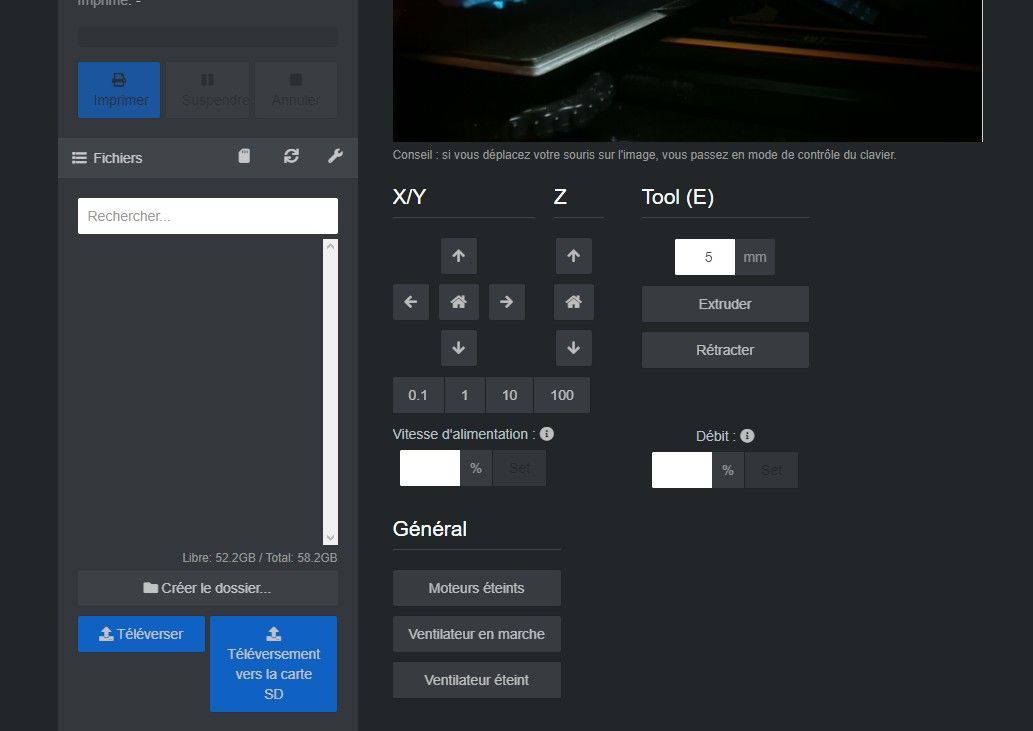
Task: Click the Annuler cancel button
Action: [296, 90]
